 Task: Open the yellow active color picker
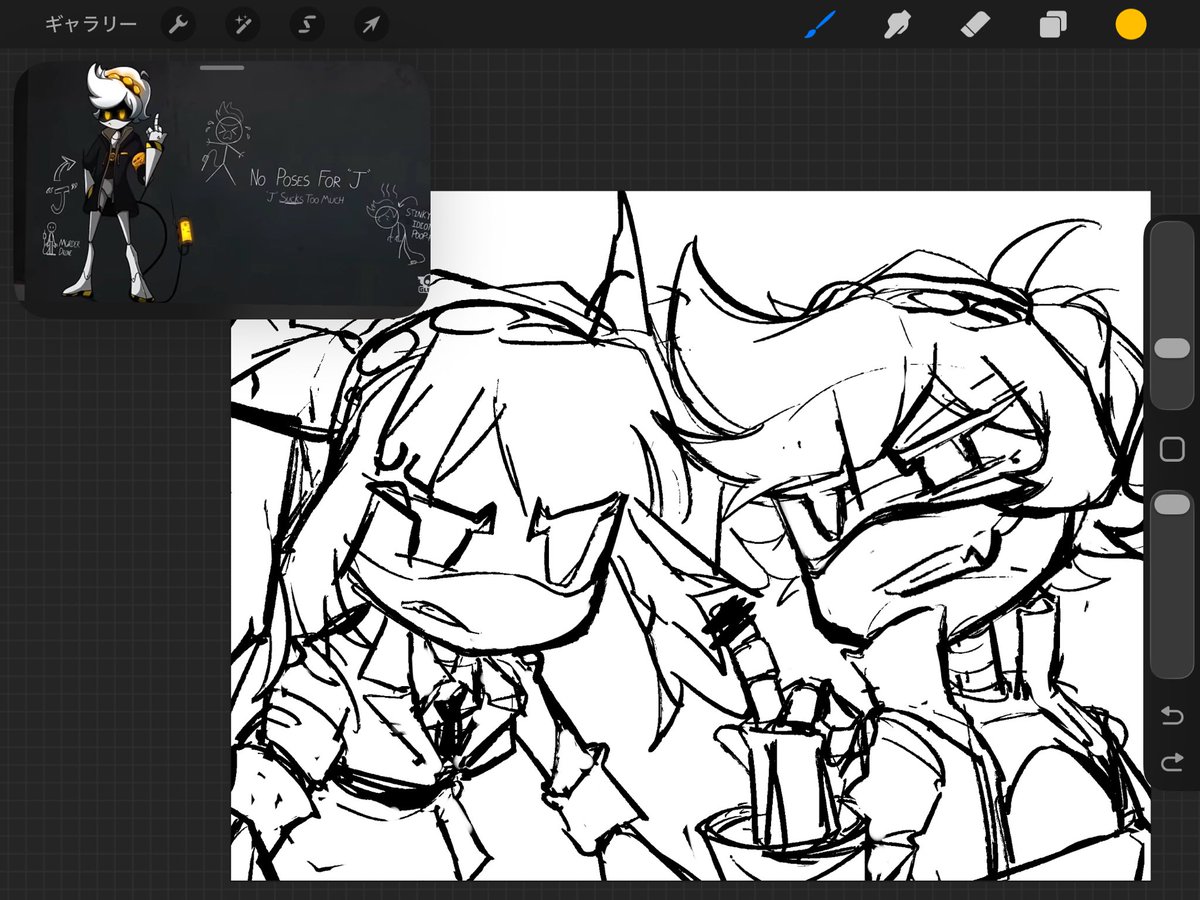(1131, 25)
